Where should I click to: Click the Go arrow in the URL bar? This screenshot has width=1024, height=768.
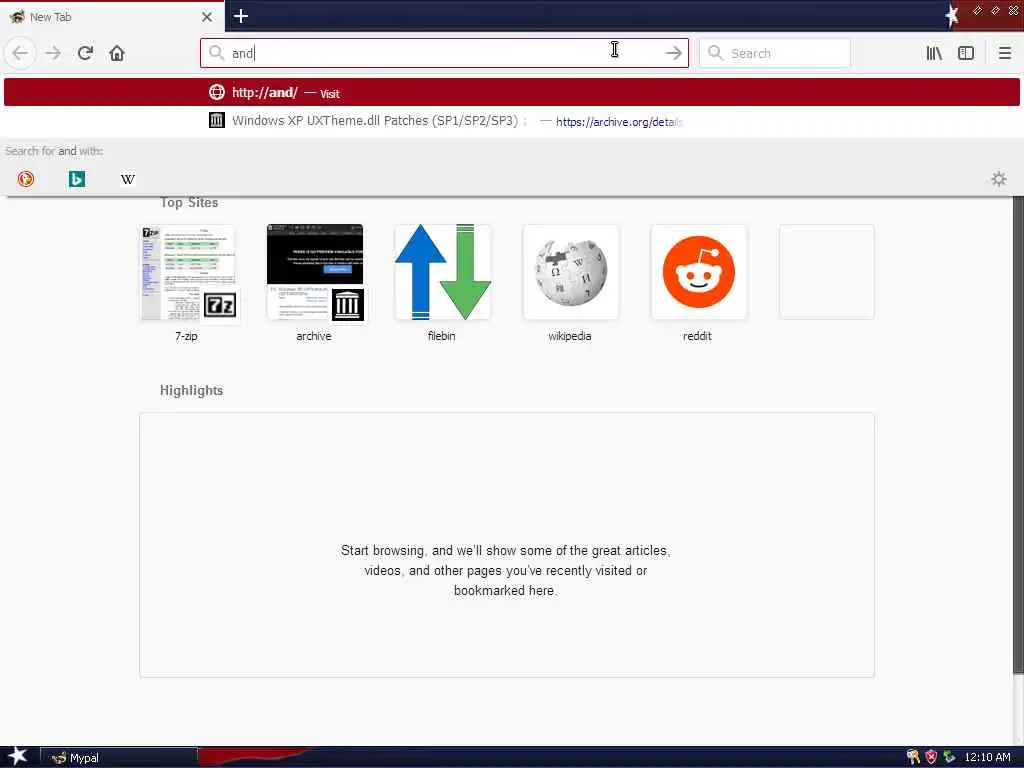coord(673,53)
